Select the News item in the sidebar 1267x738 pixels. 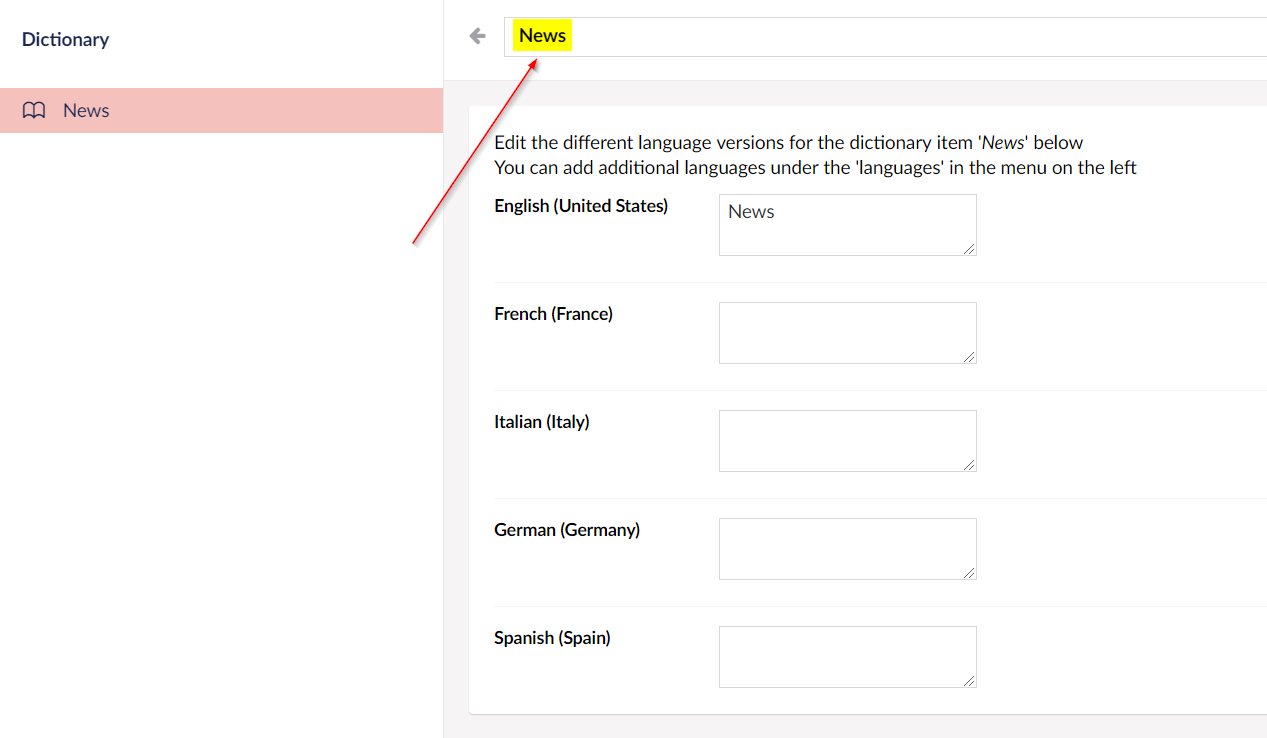point(86,111)
